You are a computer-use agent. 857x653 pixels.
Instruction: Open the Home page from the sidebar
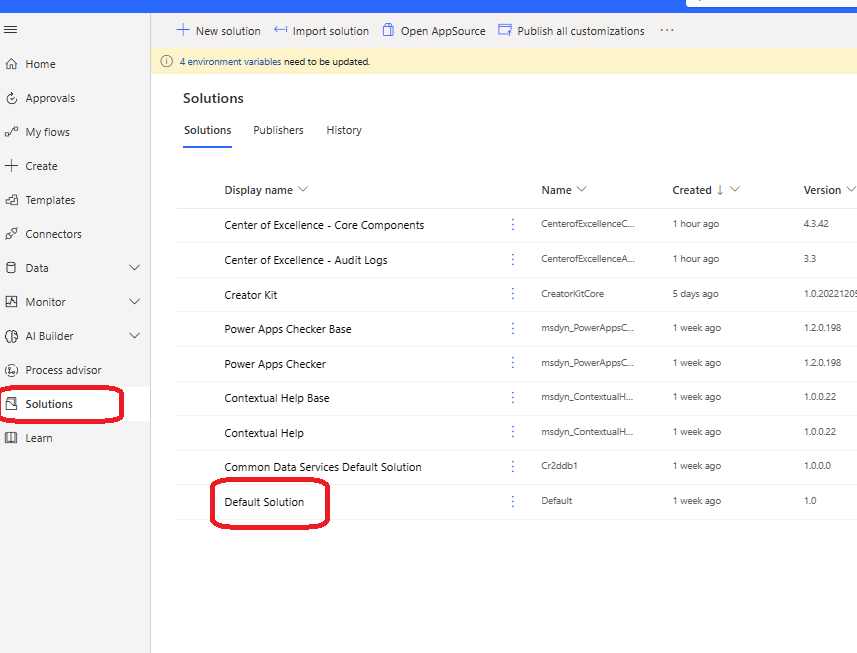coord(40,63)
